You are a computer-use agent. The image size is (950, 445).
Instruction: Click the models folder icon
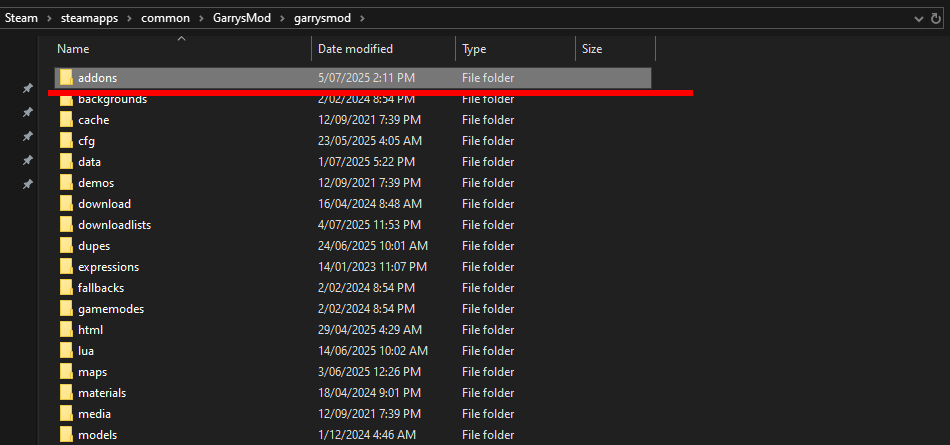point(66,435)
